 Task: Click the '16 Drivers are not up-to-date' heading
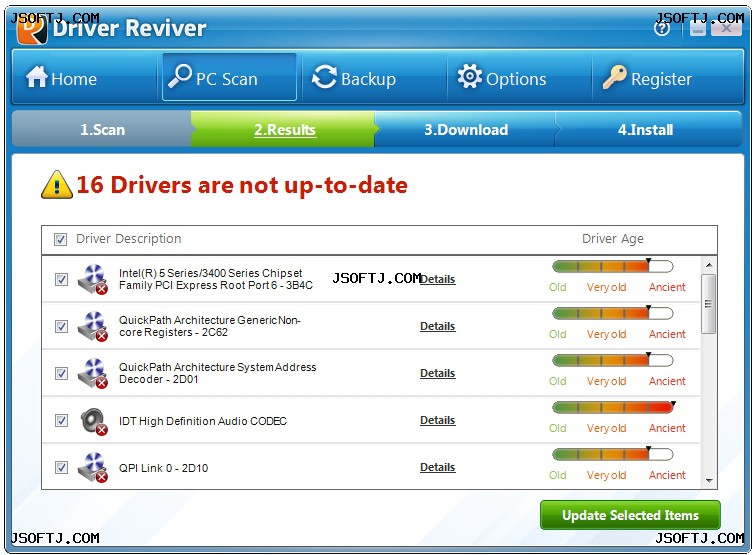point(242,185)
